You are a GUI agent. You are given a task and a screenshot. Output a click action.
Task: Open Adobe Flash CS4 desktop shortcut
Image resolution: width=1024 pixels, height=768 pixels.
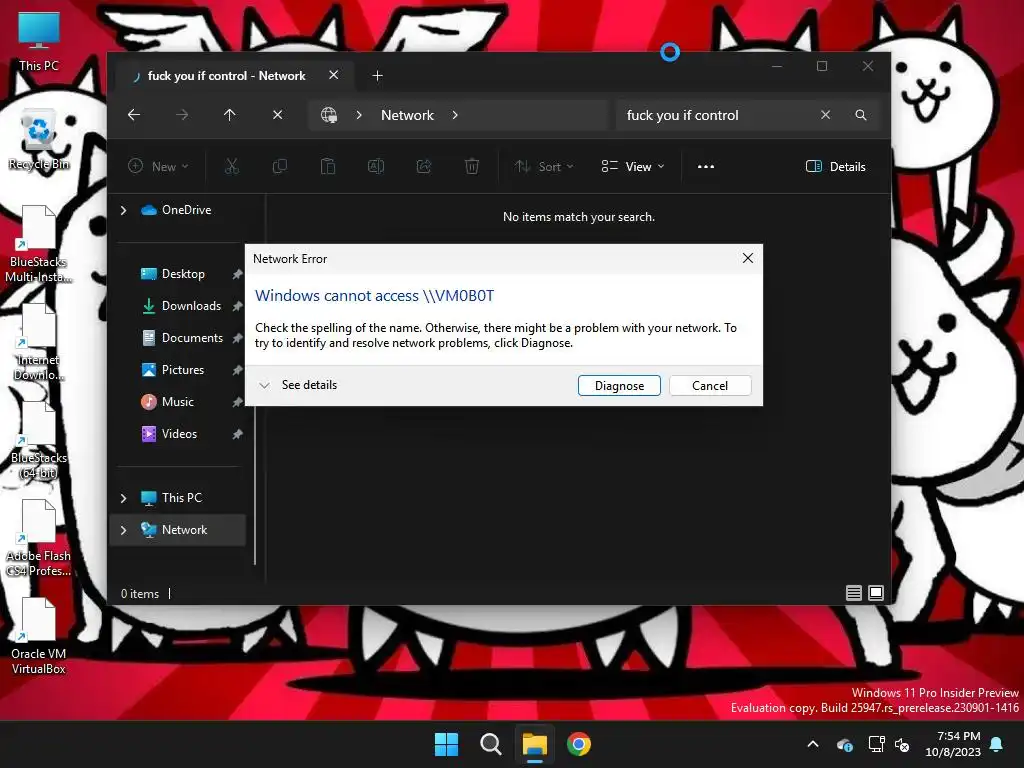(39, 538)
